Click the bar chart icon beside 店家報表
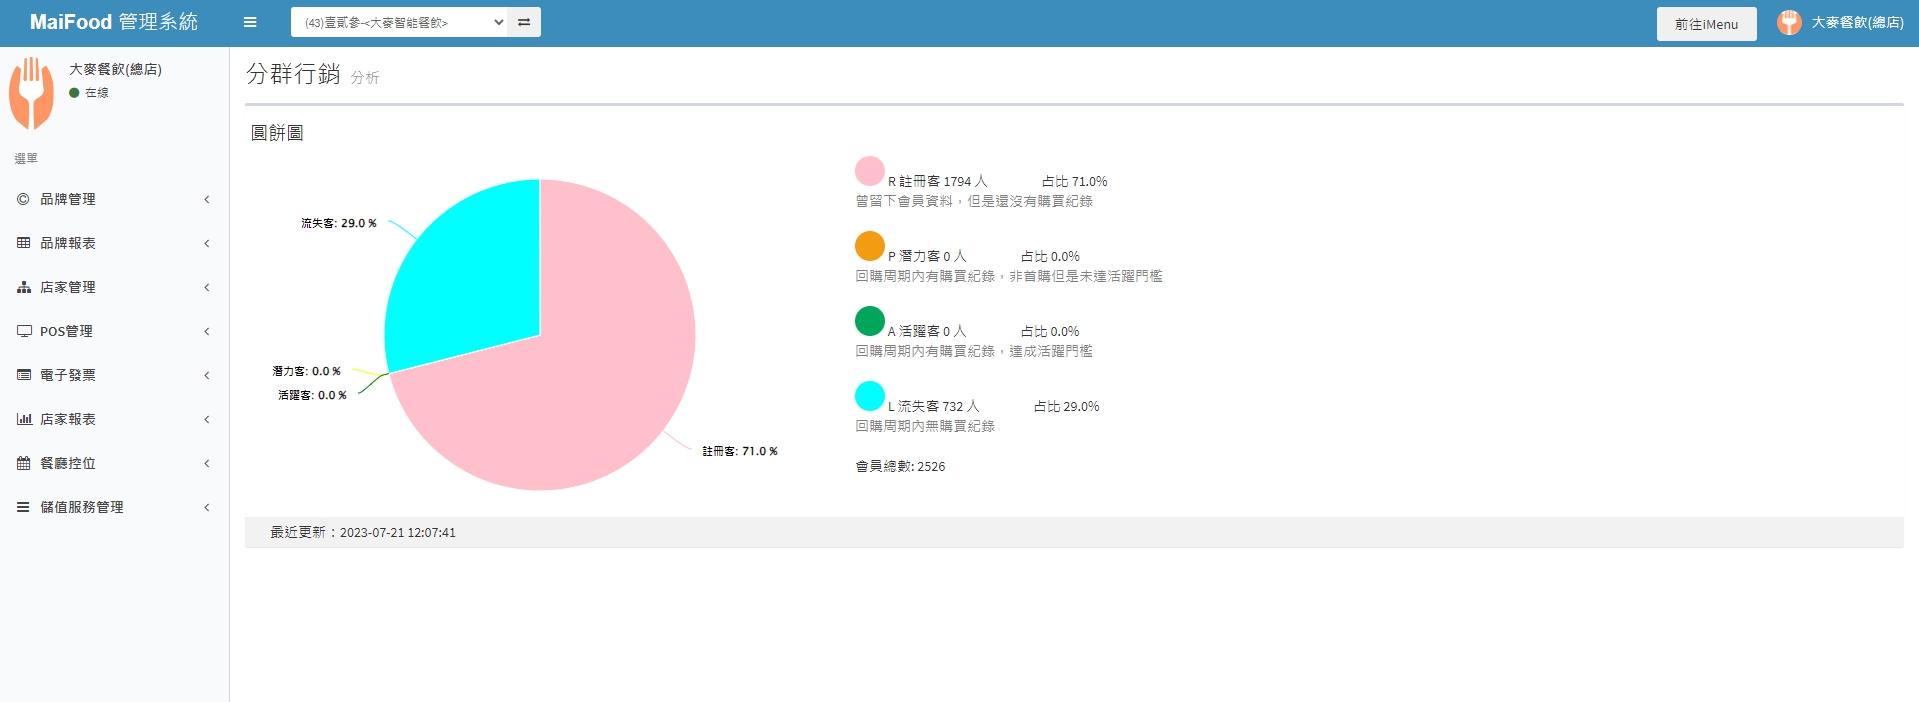 tap(24, 419)
